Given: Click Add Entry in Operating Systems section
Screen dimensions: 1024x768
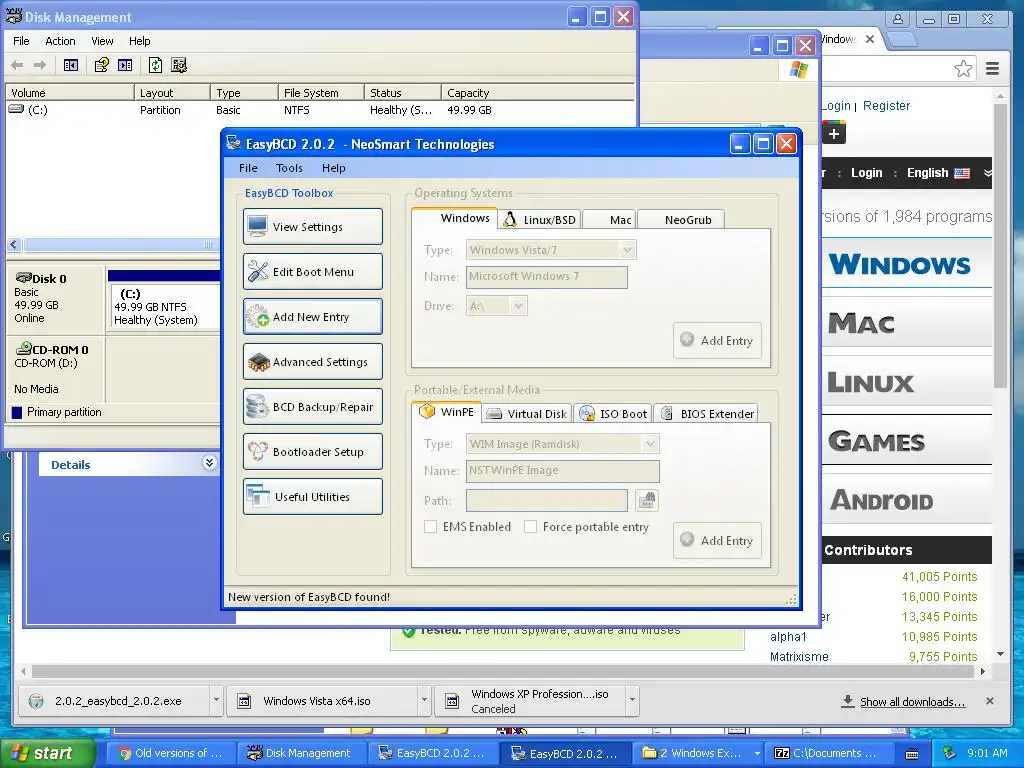Looking at the screenshot, I should pos(717,340).
